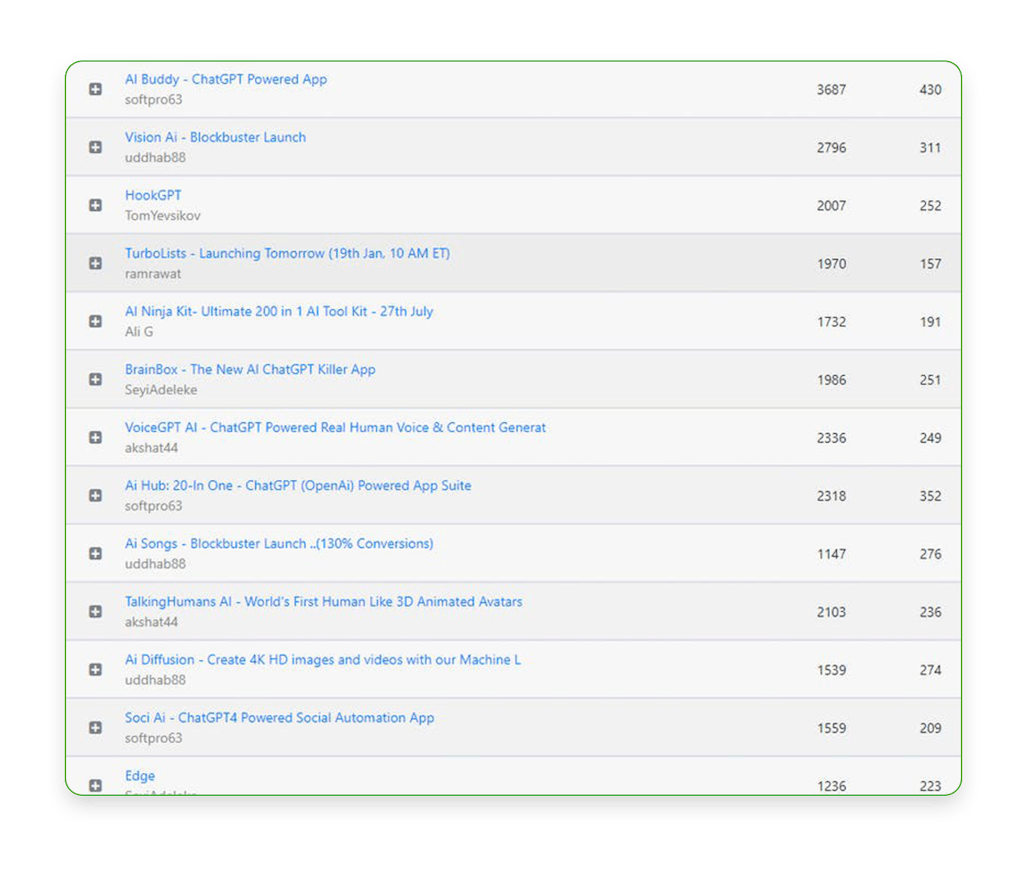Open BrainBox ChatGPT Killer App link
Screen dimensions: 1027x893
[x=250, y=369]
